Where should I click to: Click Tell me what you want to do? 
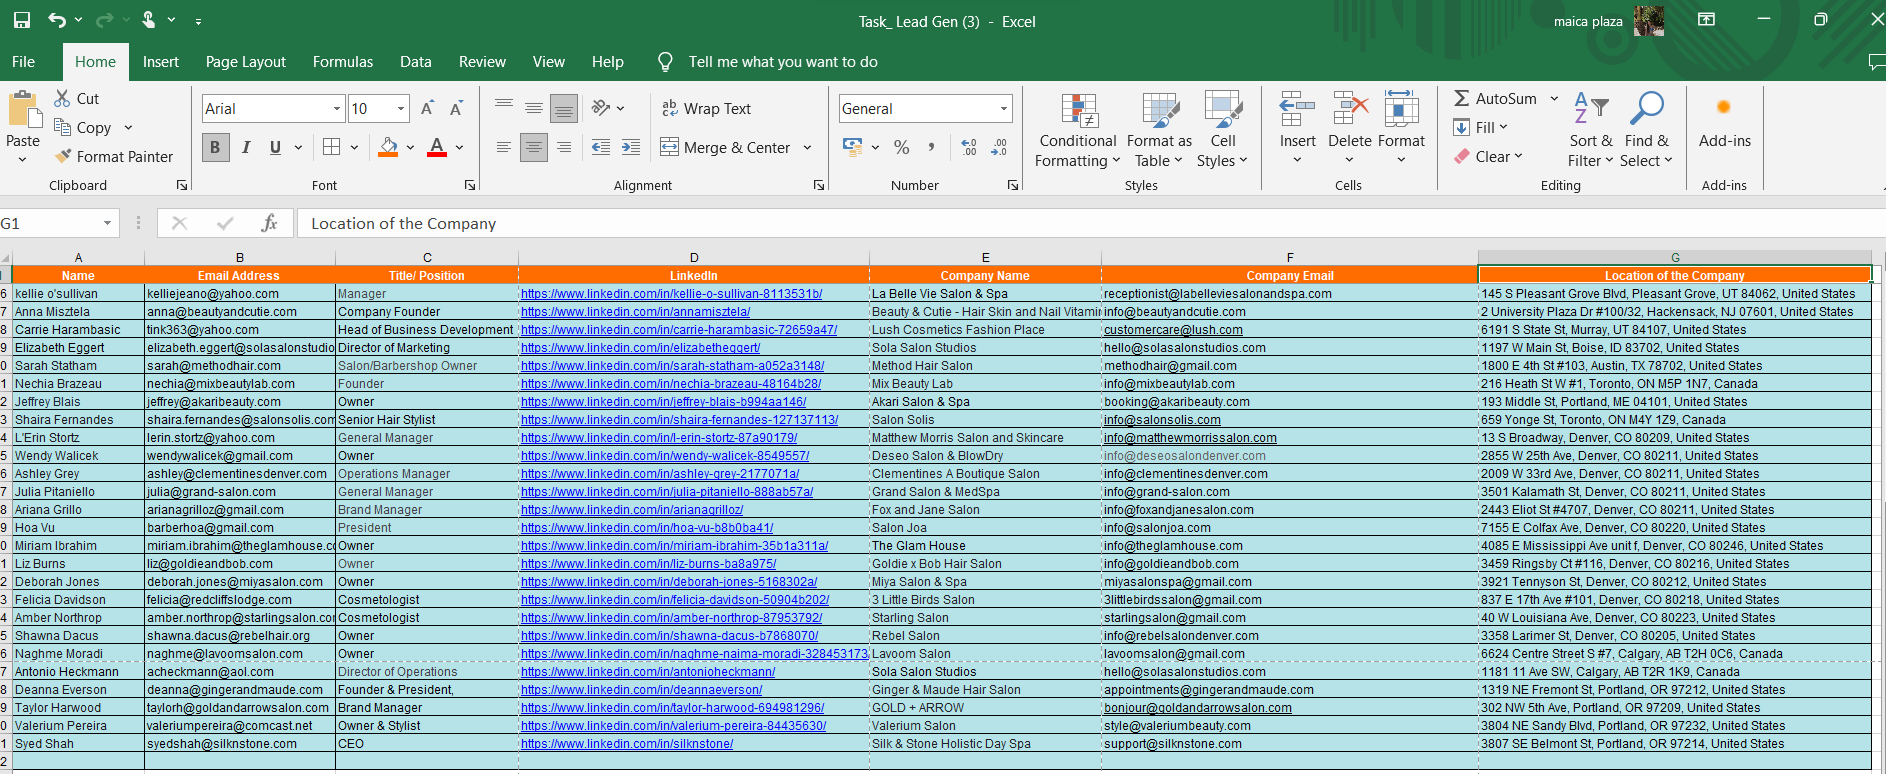[x=783, y=61]
